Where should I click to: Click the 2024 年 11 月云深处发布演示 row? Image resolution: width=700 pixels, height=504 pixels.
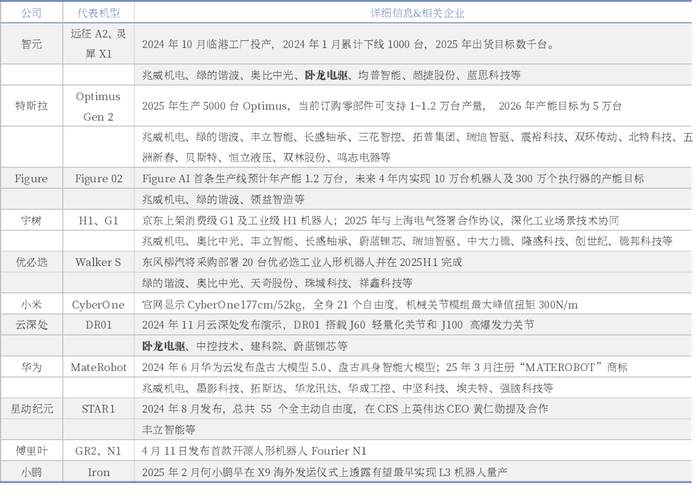pyautogui.click(x=412, y=325)
